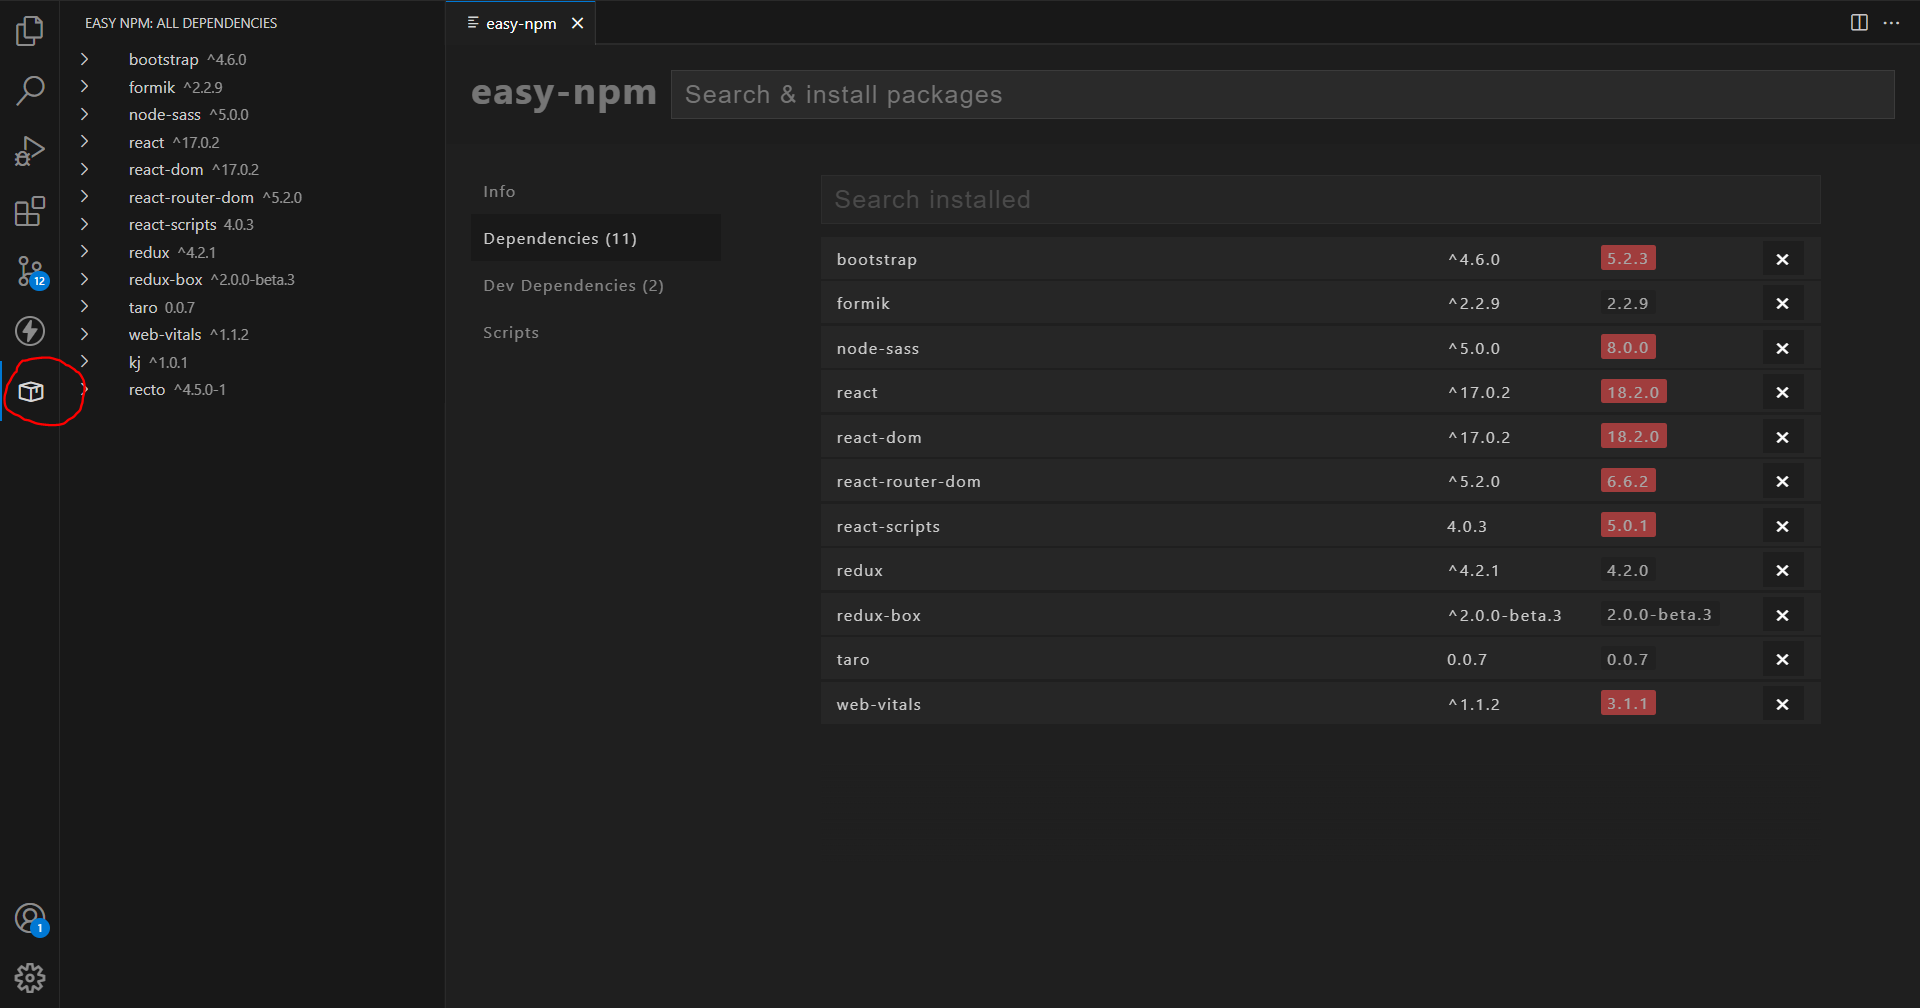1920x1008 pixels.
Task: Click the EASY NPM: ALL DEPENDENCIES header
Action: click(x=181, y=23)
